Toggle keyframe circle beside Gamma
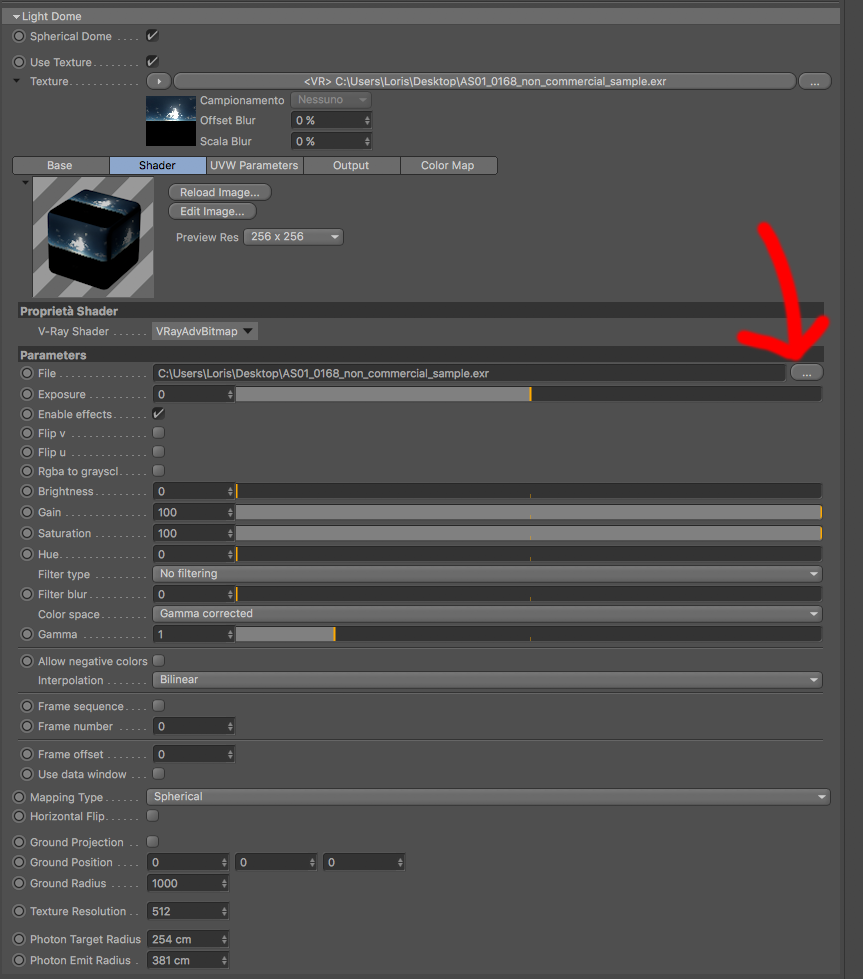This screenshot has height=979, width=863. click(27, 634)
